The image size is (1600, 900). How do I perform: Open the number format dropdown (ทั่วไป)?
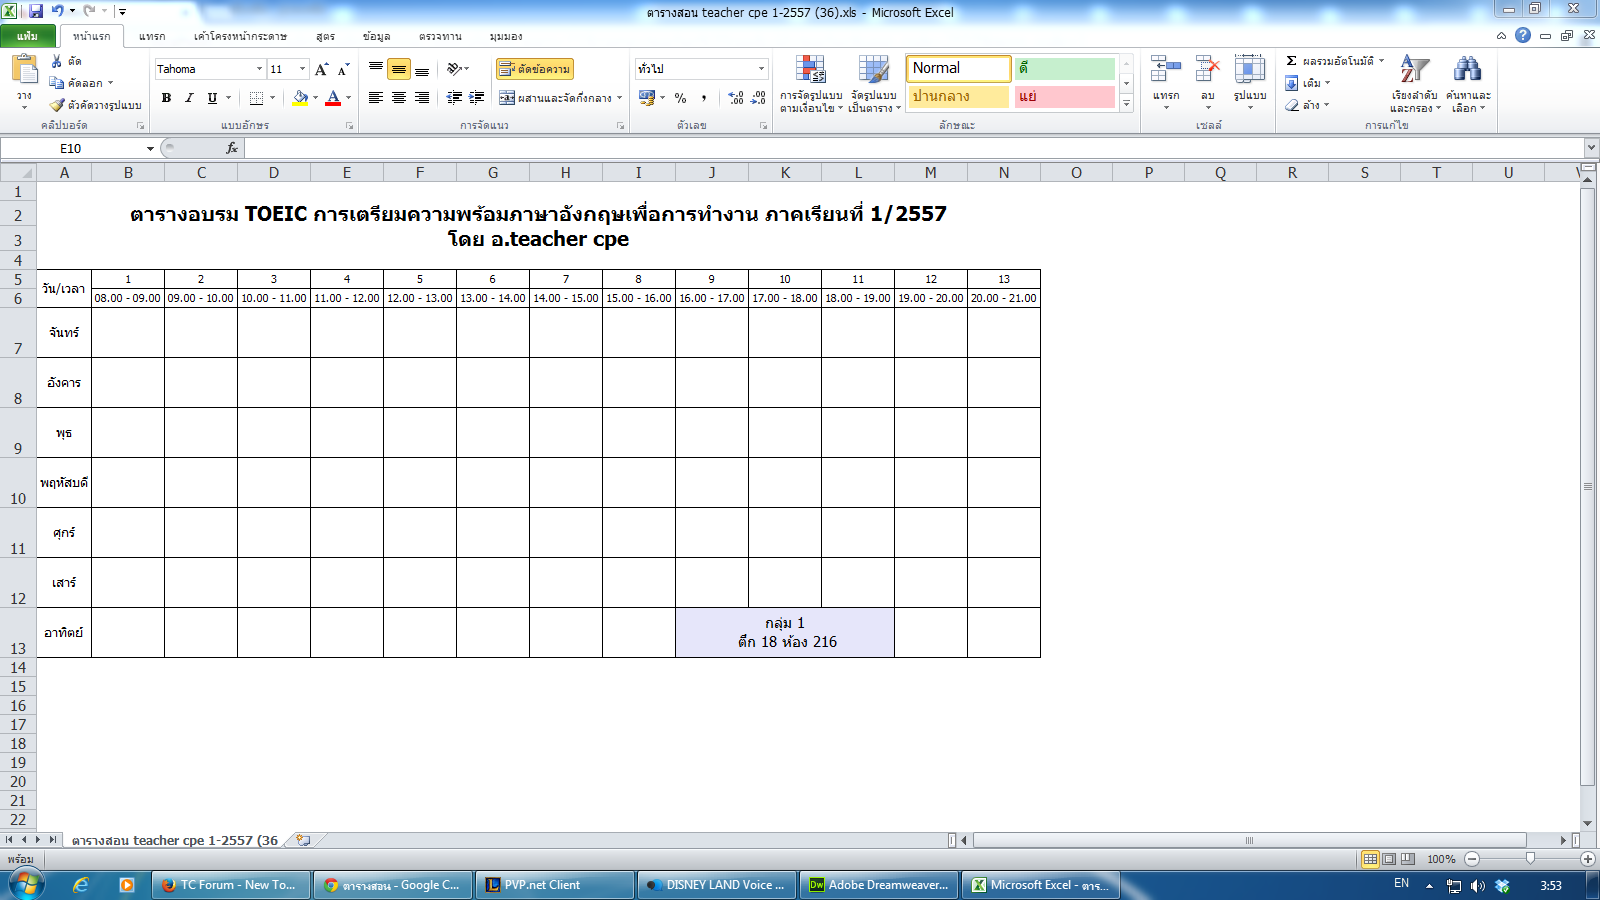tap(761, 69)
